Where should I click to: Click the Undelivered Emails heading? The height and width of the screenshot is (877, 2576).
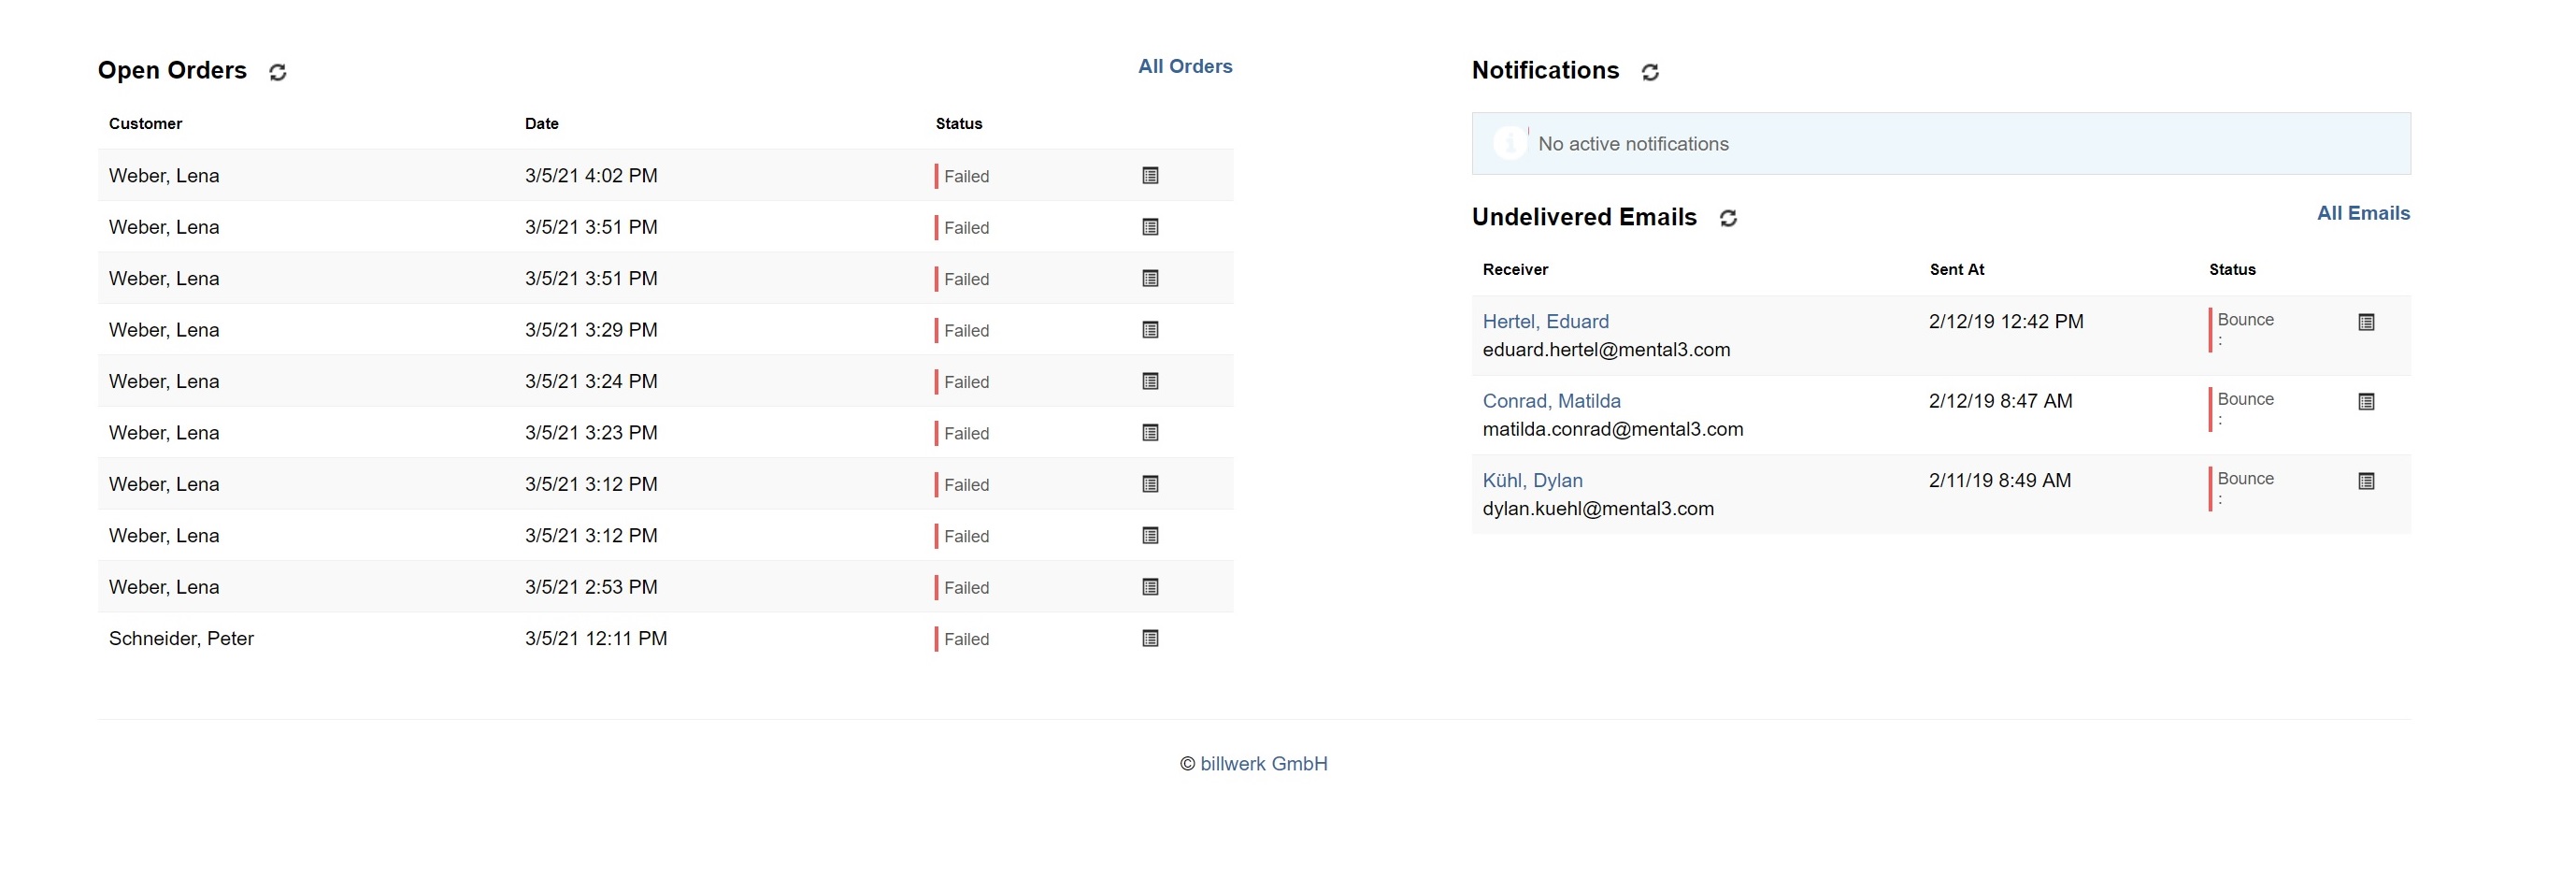click(1584, 217)
